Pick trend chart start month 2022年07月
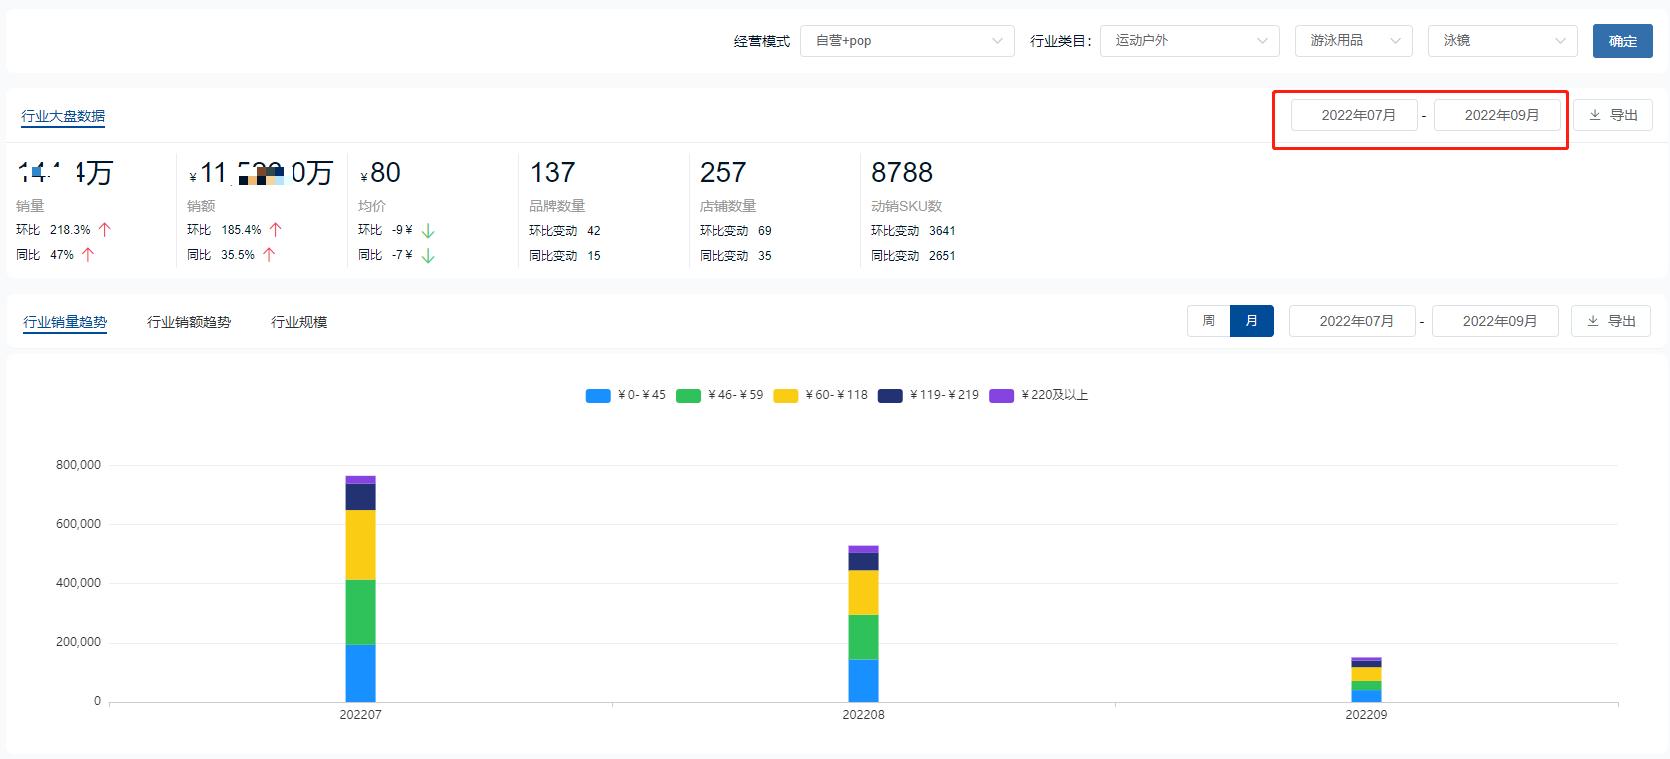The height and width of the screenshot is (759, 1670). (x=1352, y=321)
